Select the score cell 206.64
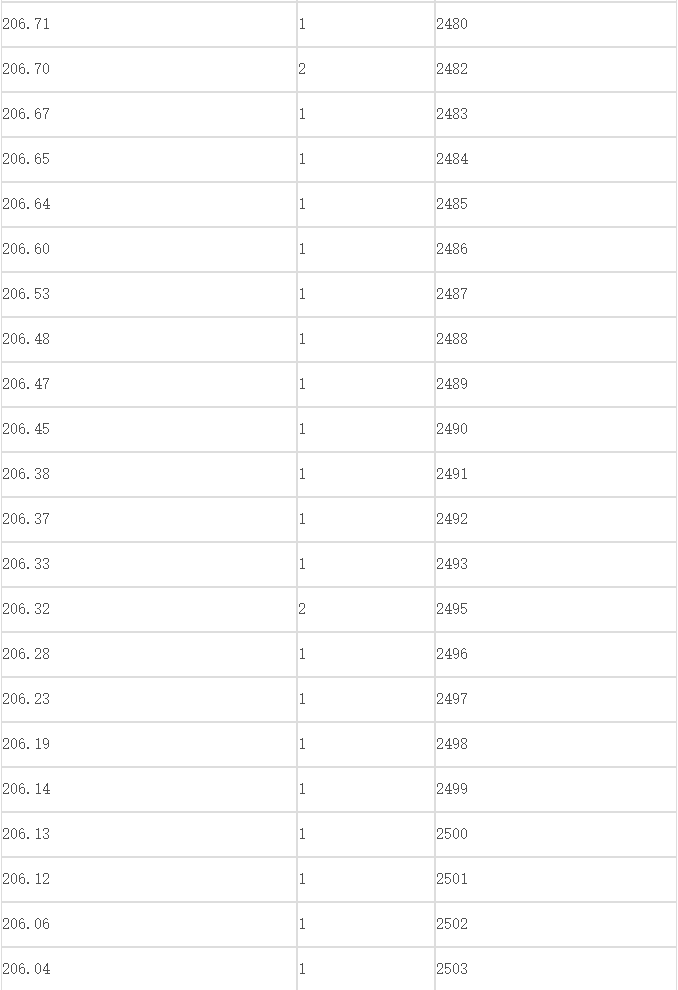The height and width of the screenshot is (990, 678). pos(149,204)
